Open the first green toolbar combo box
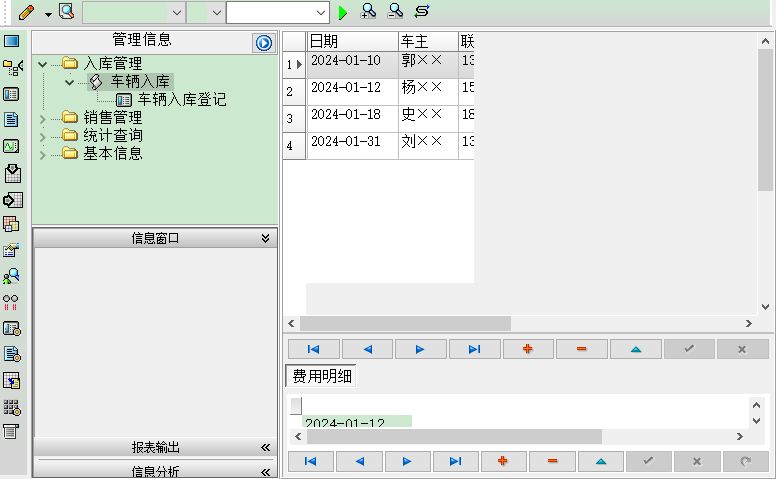Screen dimensions: 776x479 pyautogui.click(x=134, y=13)
